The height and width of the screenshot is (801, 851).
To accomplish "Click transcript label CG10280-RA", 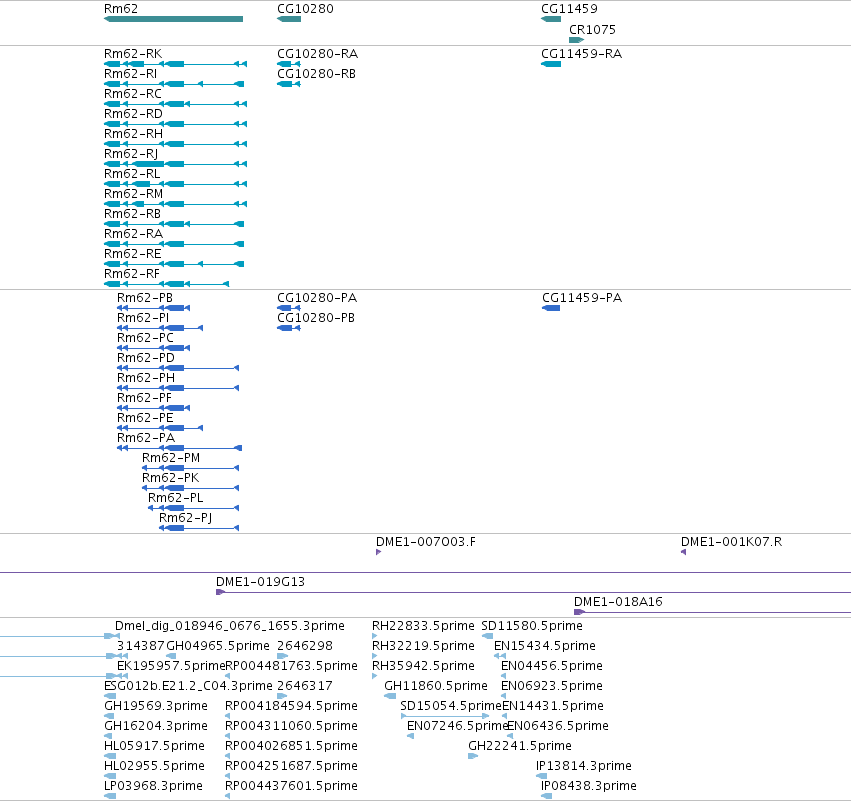I will pos(317,54).
